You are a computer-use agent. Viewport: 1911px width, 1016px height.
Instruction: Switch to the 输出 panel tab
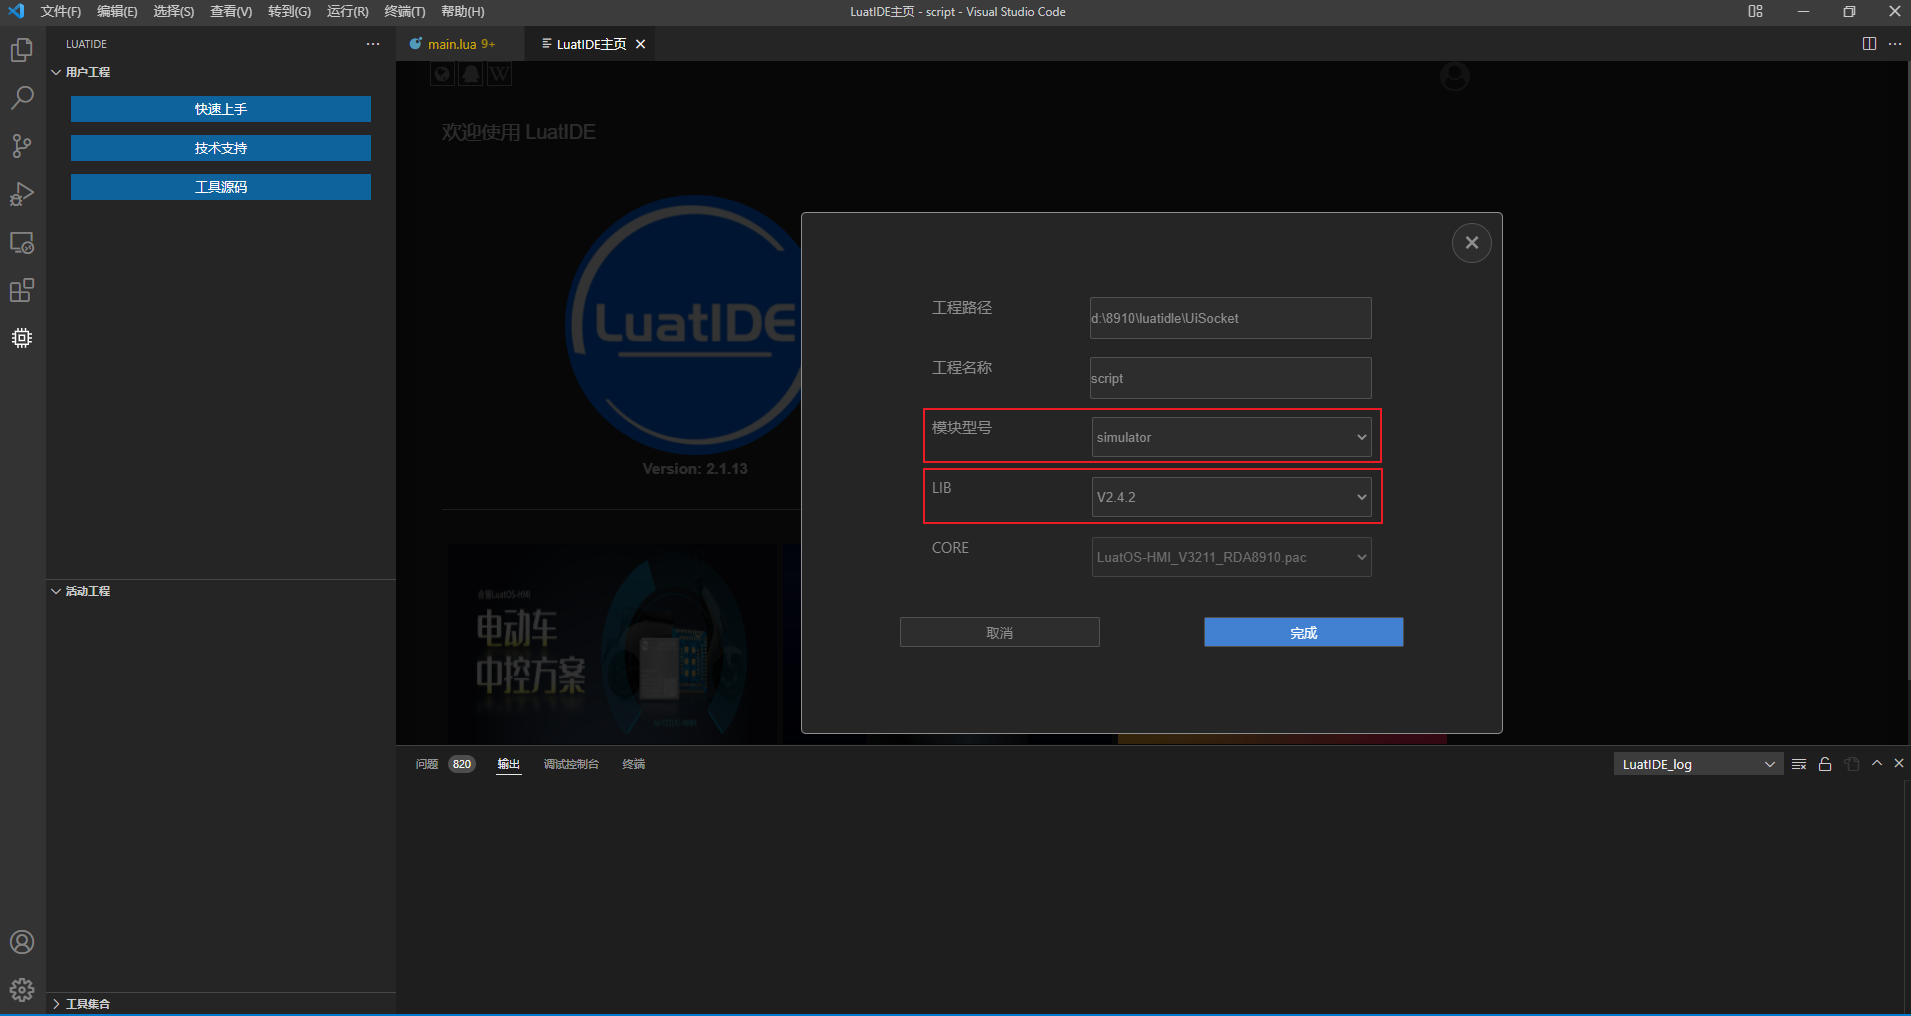[509, 764]
